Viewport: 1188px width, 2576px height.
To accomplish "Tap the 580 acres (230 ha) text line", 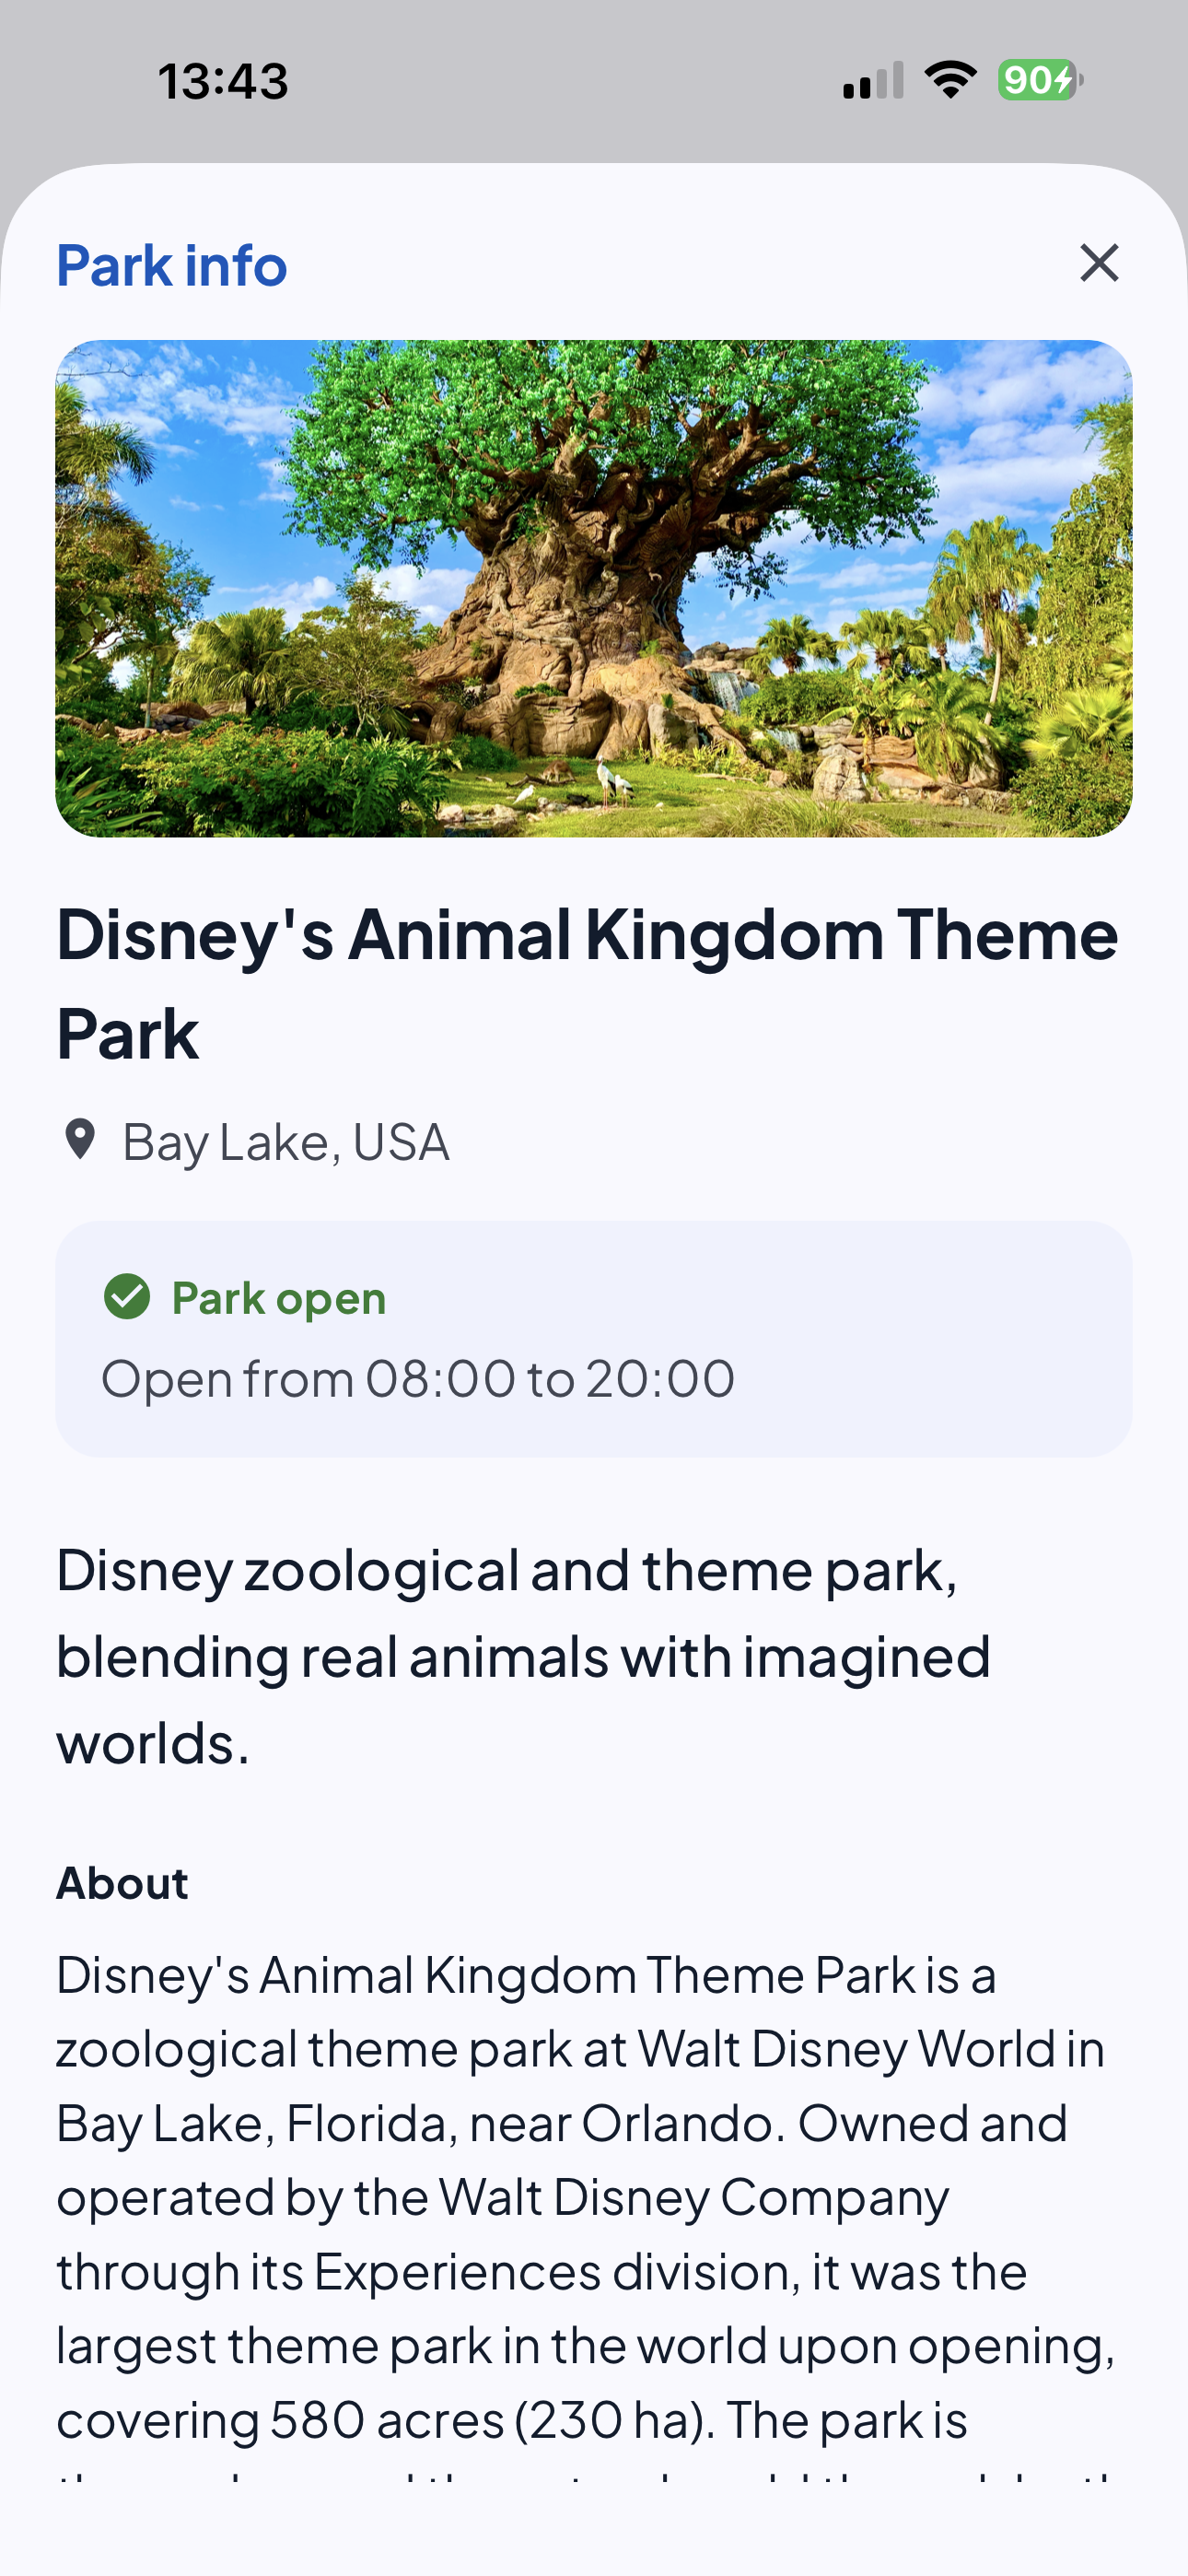I will click(x=512, y=2421).
